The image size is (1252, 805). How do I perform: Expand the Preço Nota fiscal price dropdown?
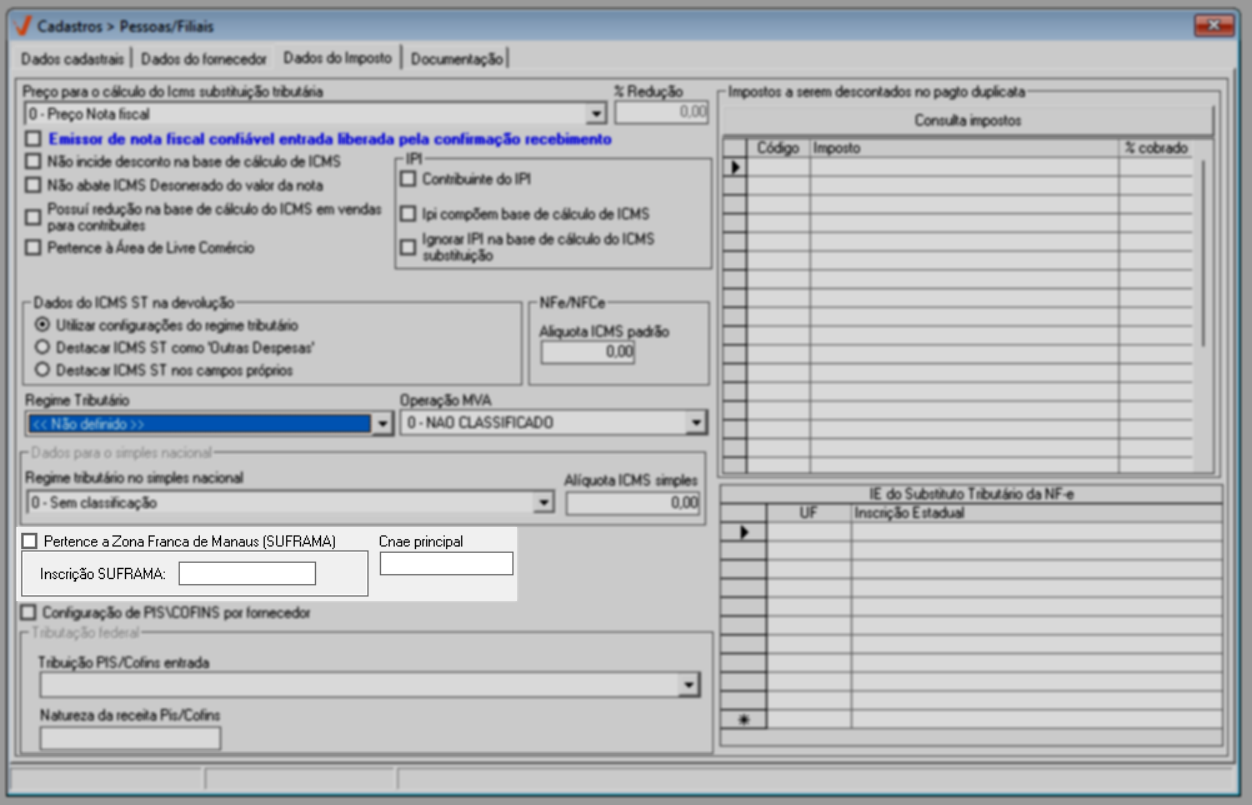click(x=597, y=114)
